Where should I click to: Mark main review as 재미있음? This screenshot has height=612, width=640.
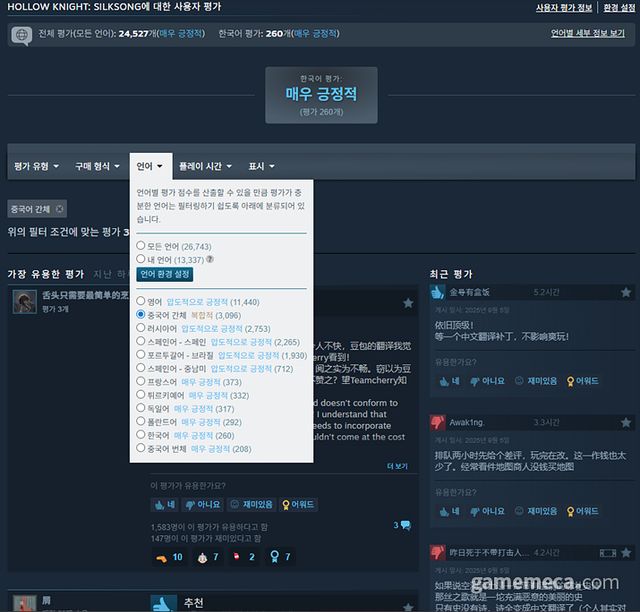pyautogui.click(x=251, y=505)
